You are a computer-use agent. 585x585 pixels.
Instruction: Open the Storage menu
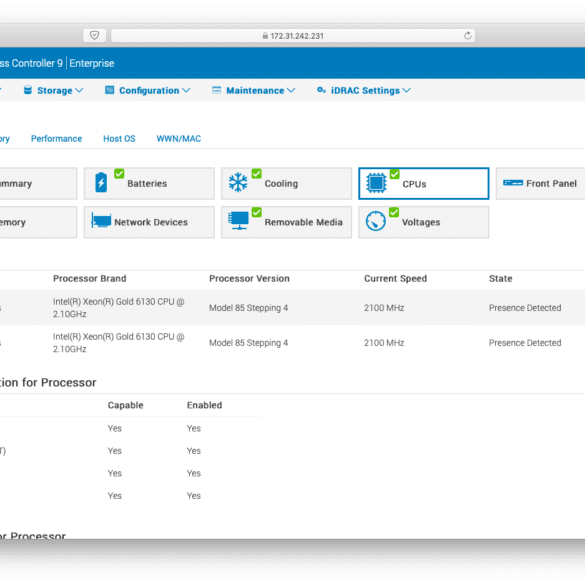[x=53, y=90]
